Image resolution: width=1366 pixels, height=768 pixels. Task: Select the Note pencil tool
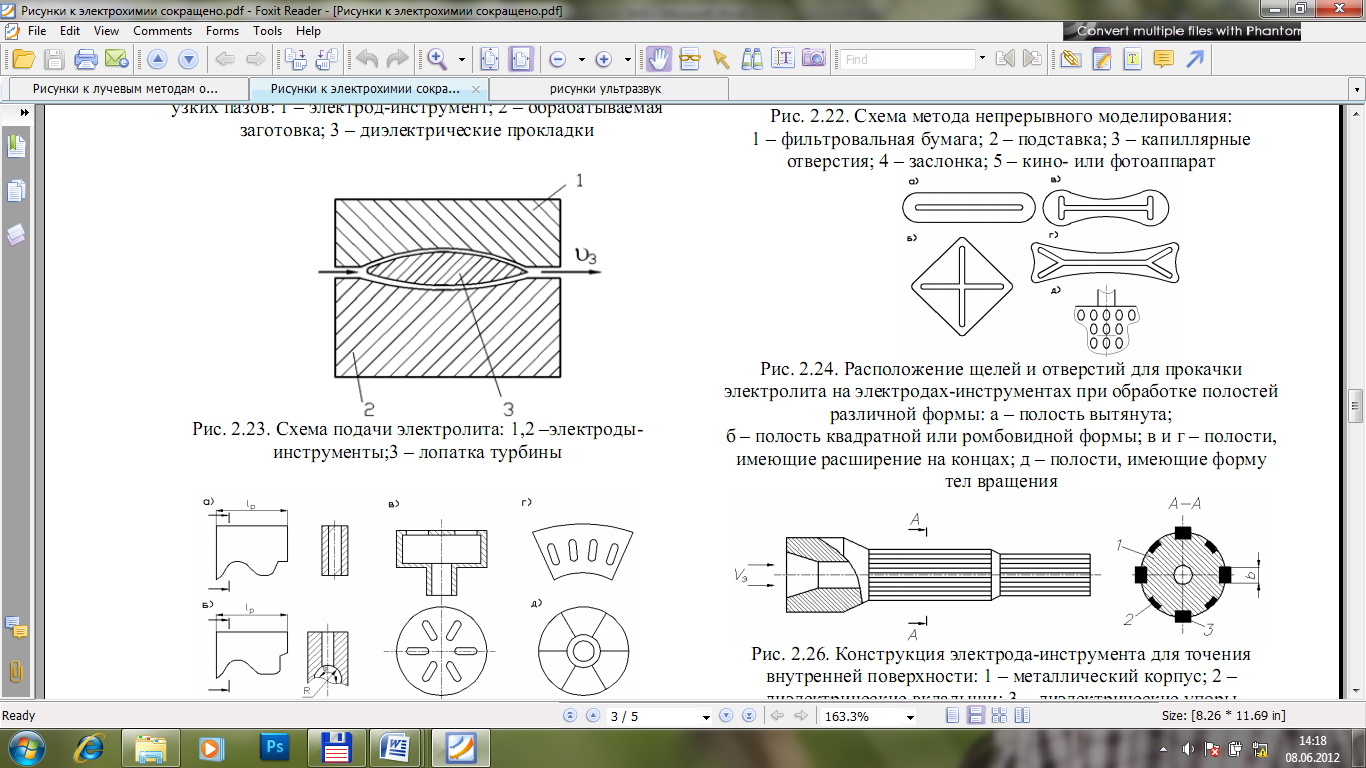tap(1102, 59)
